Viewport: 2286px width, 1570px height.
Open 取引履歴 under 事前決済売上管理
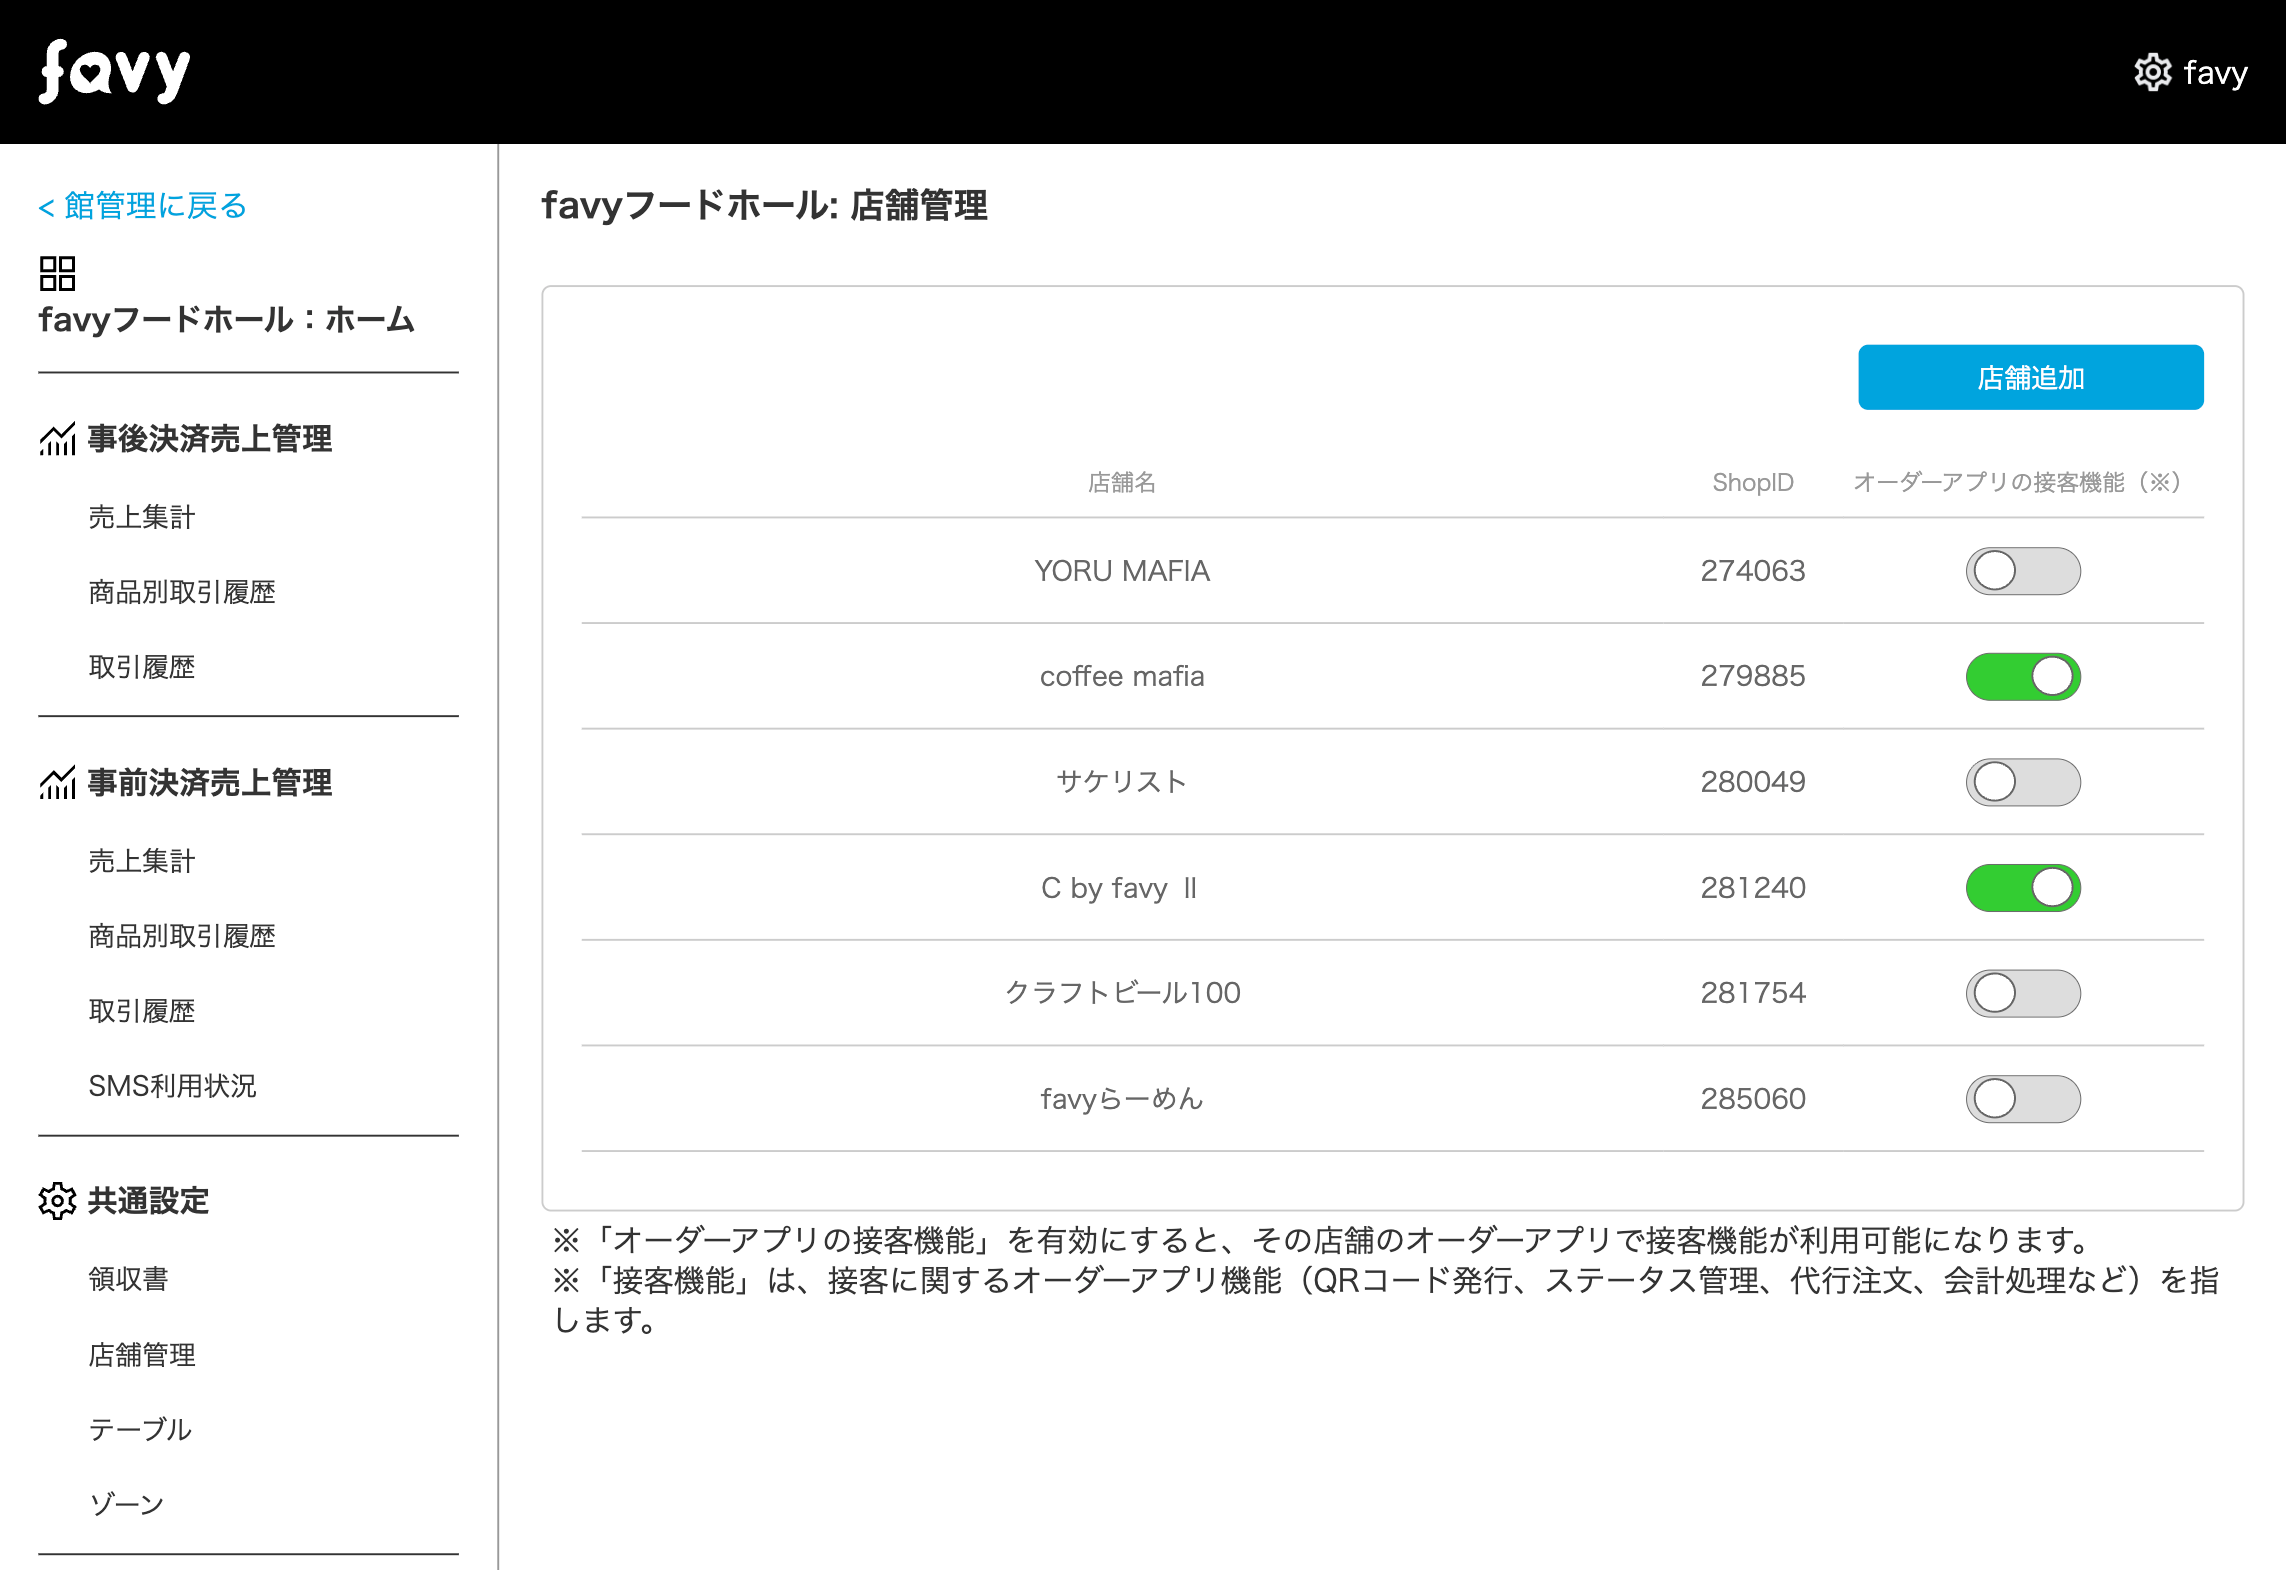click(x=142, y=1011)
